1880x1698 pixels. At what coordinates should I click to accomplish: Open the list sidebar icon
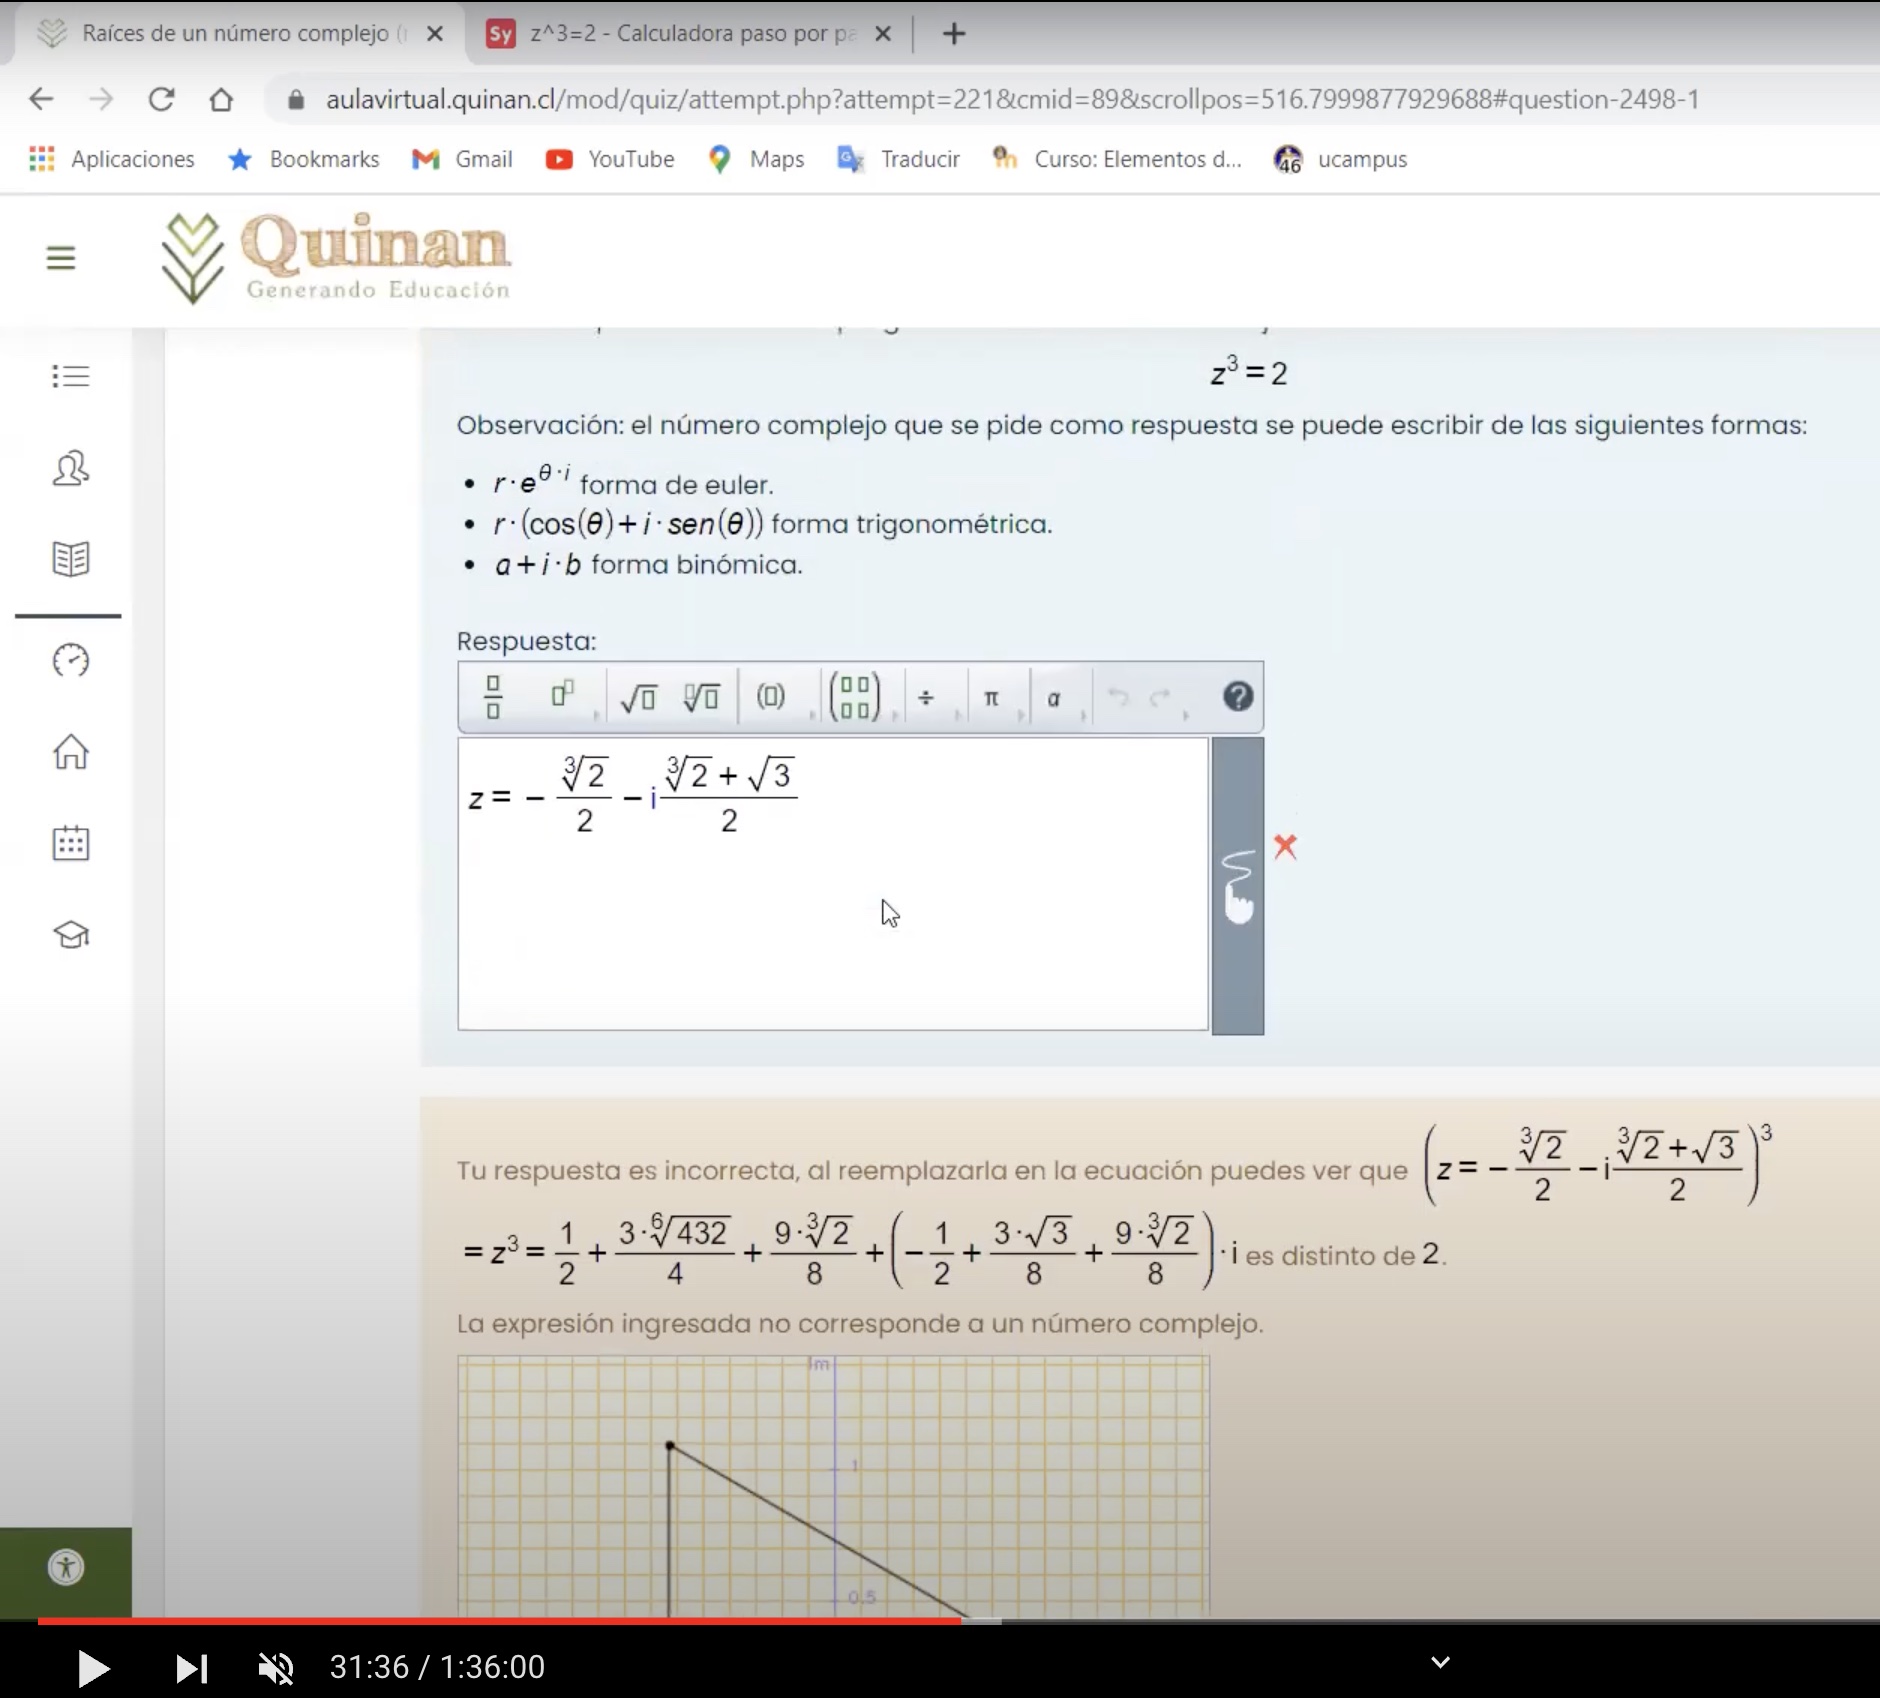71,376
